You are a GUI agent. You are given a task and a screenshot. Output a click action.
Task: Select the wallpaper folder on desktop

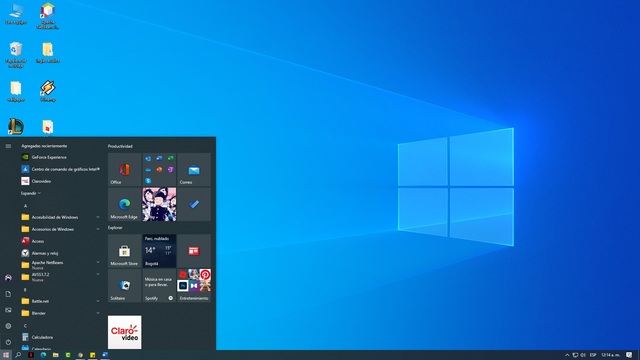pos(16,91)
